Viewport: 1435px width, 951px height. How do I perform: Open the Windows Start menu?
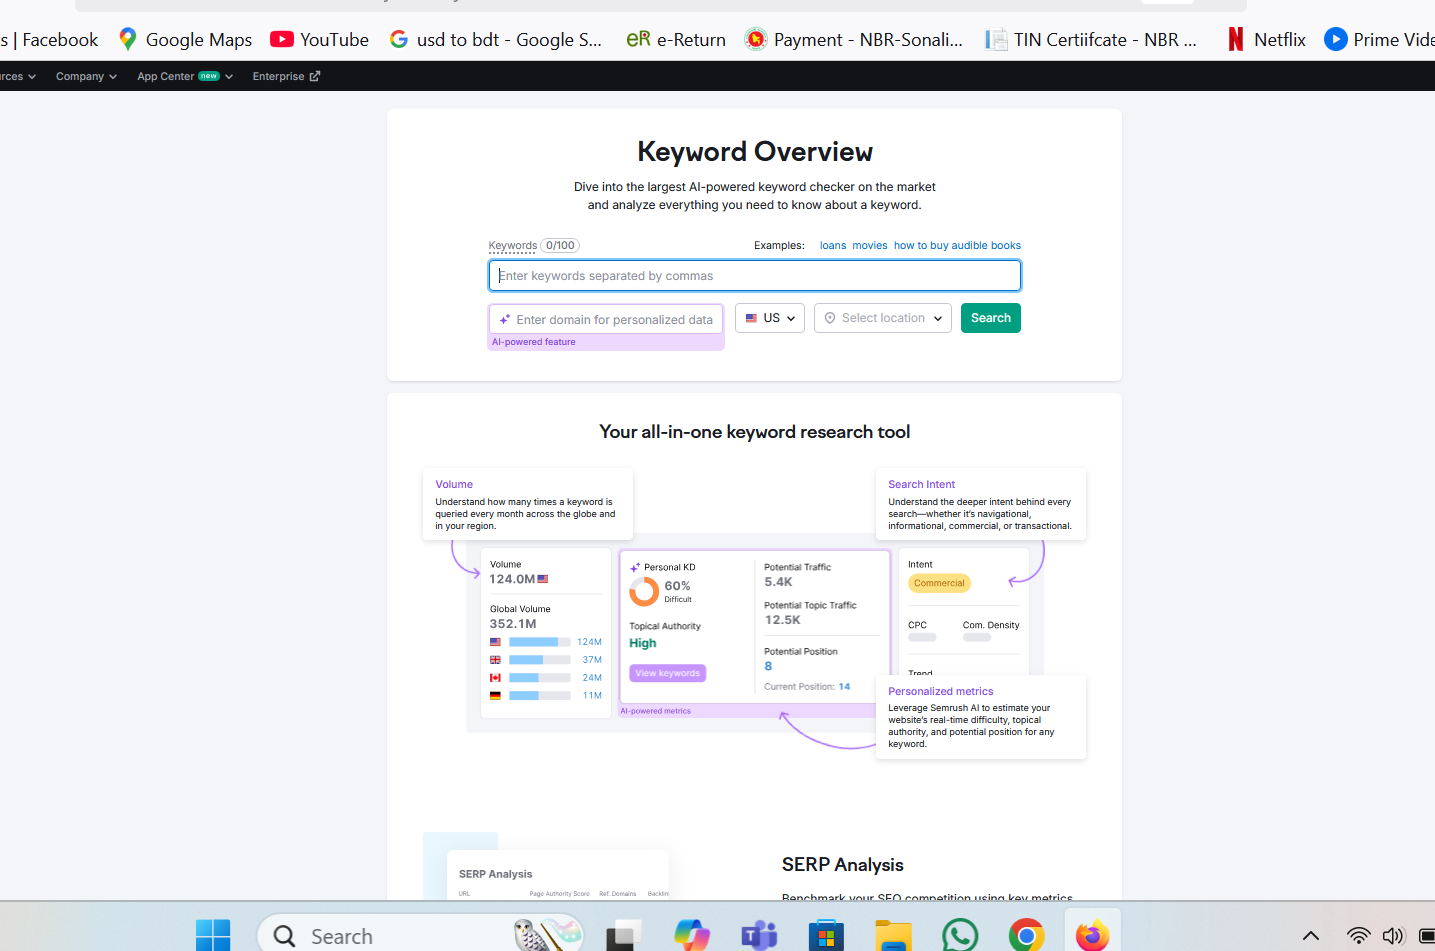click(x=213, y=936)
